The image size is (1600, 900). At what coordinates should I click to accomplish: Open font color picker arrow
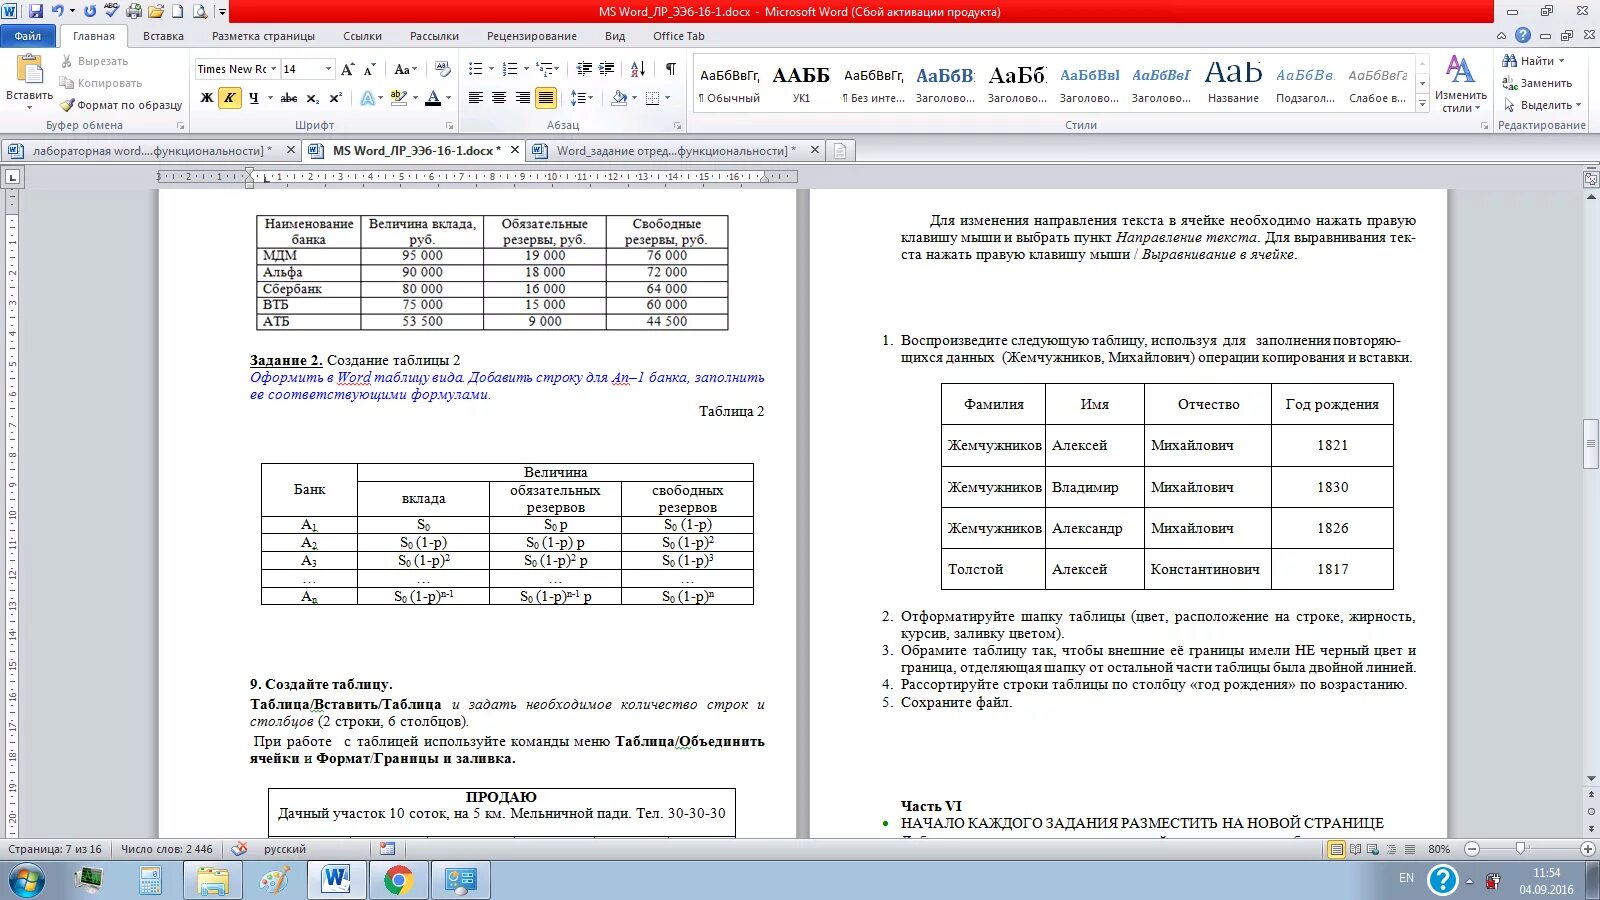point(448,98)
